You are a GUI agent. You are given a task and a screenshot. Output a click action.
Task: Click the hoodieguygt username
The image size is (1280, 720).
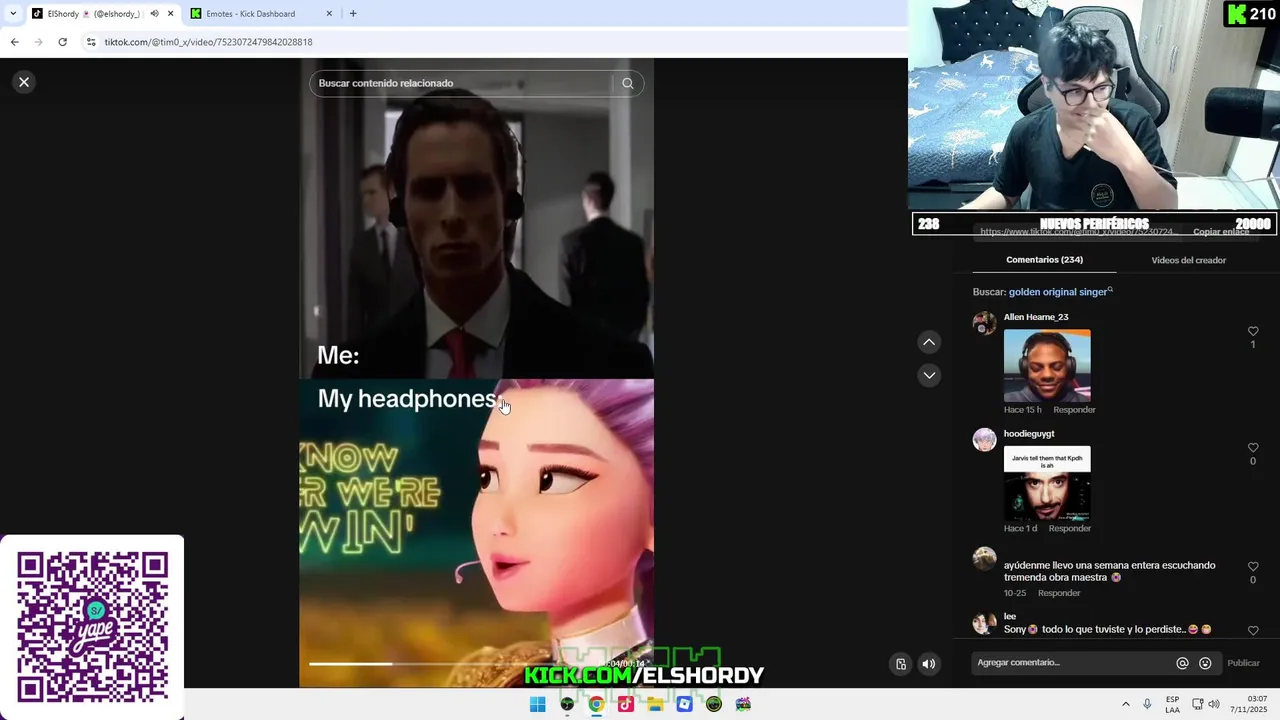tap(1029, 434)
